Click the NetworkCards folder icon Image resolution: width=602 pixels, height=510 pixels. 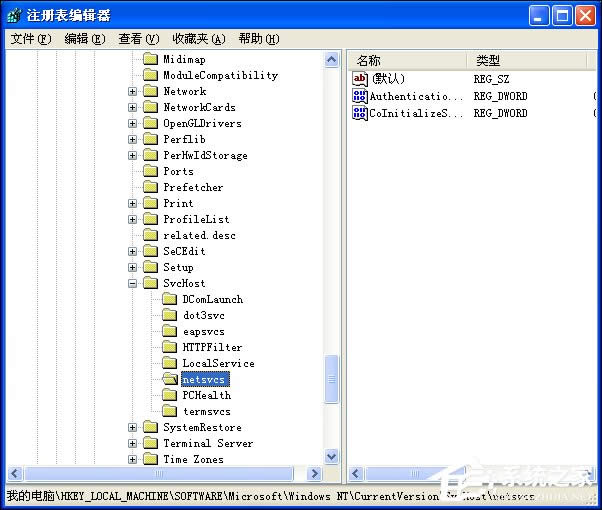(150, 108)
